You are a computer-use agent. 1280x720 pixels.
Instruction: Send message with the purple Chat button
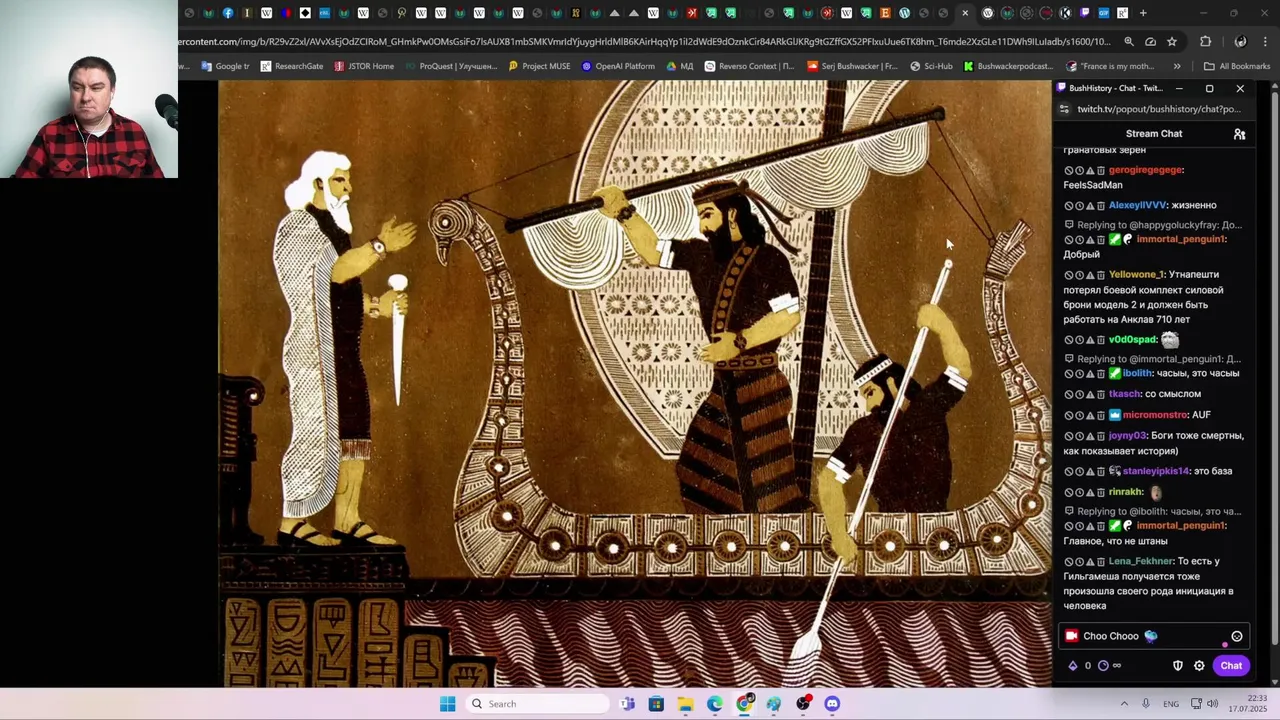pos(1231,666)
